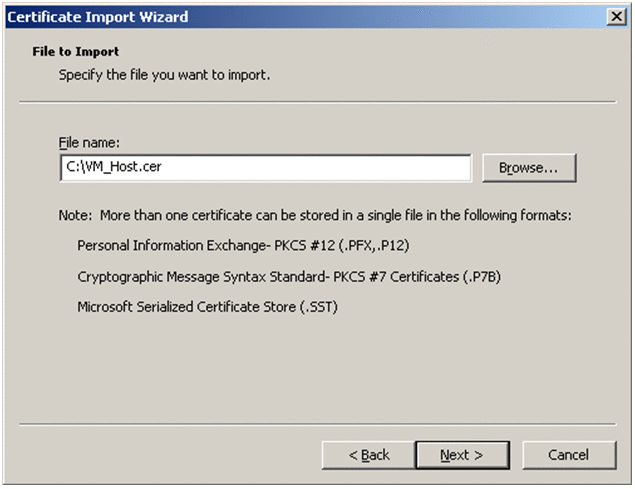Click the File name: label
The image size is (635, 489).
[89, 143]
